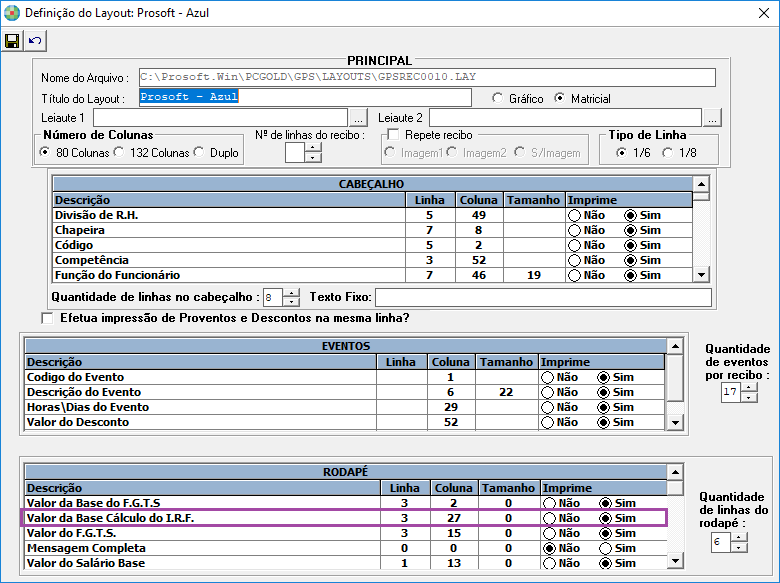
Task: Set Não for Valor do Salário Base
Action: tap(550, 563)
